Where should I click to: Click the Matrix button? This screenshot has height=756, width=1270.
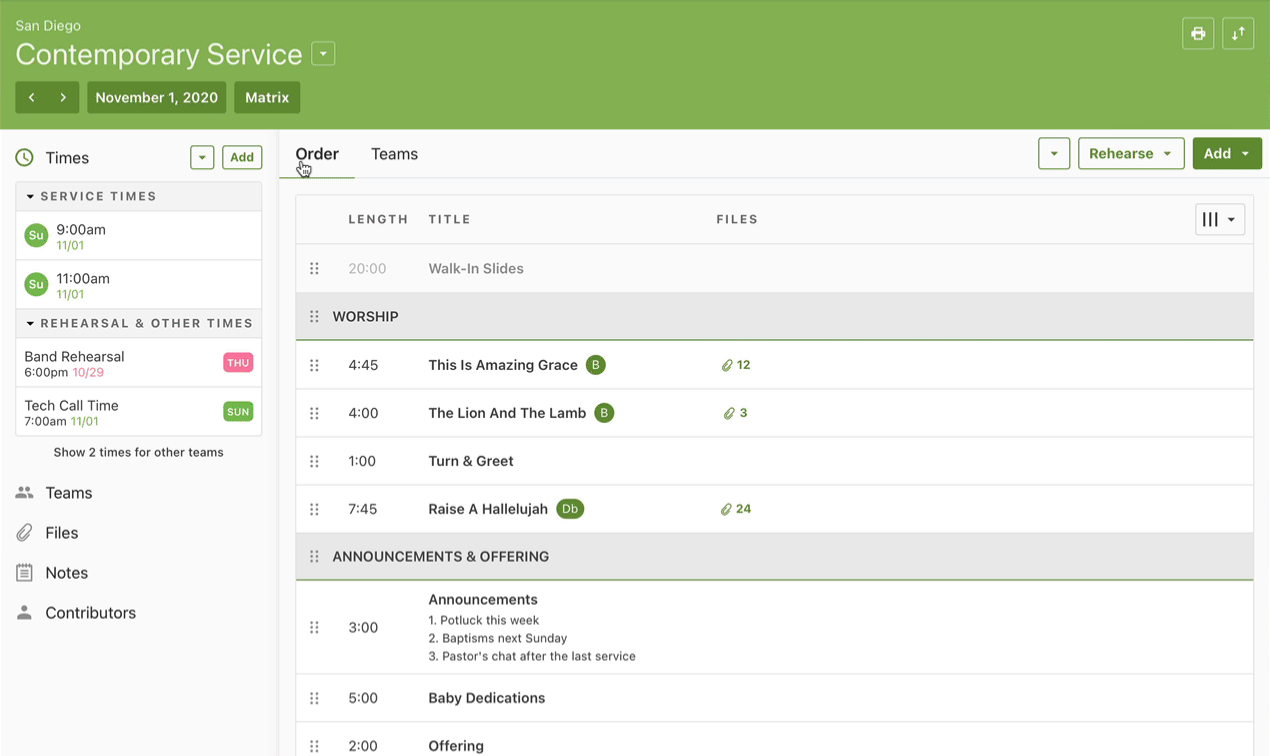tap(267, 98)
